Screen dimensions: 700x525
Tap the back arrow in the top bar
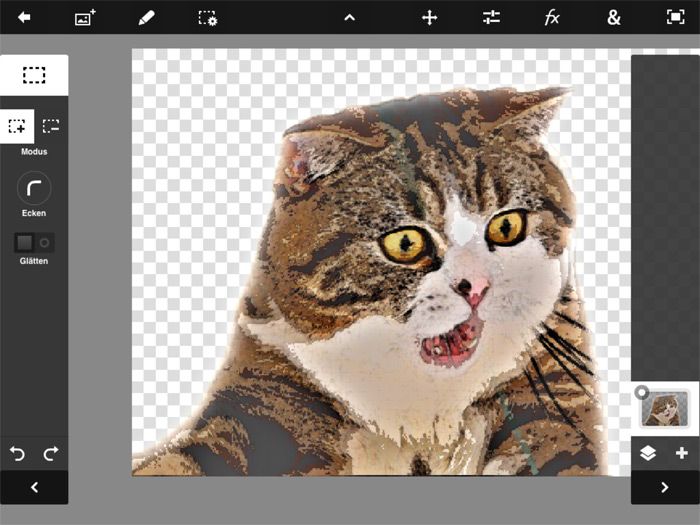click(x=24, y=17)
